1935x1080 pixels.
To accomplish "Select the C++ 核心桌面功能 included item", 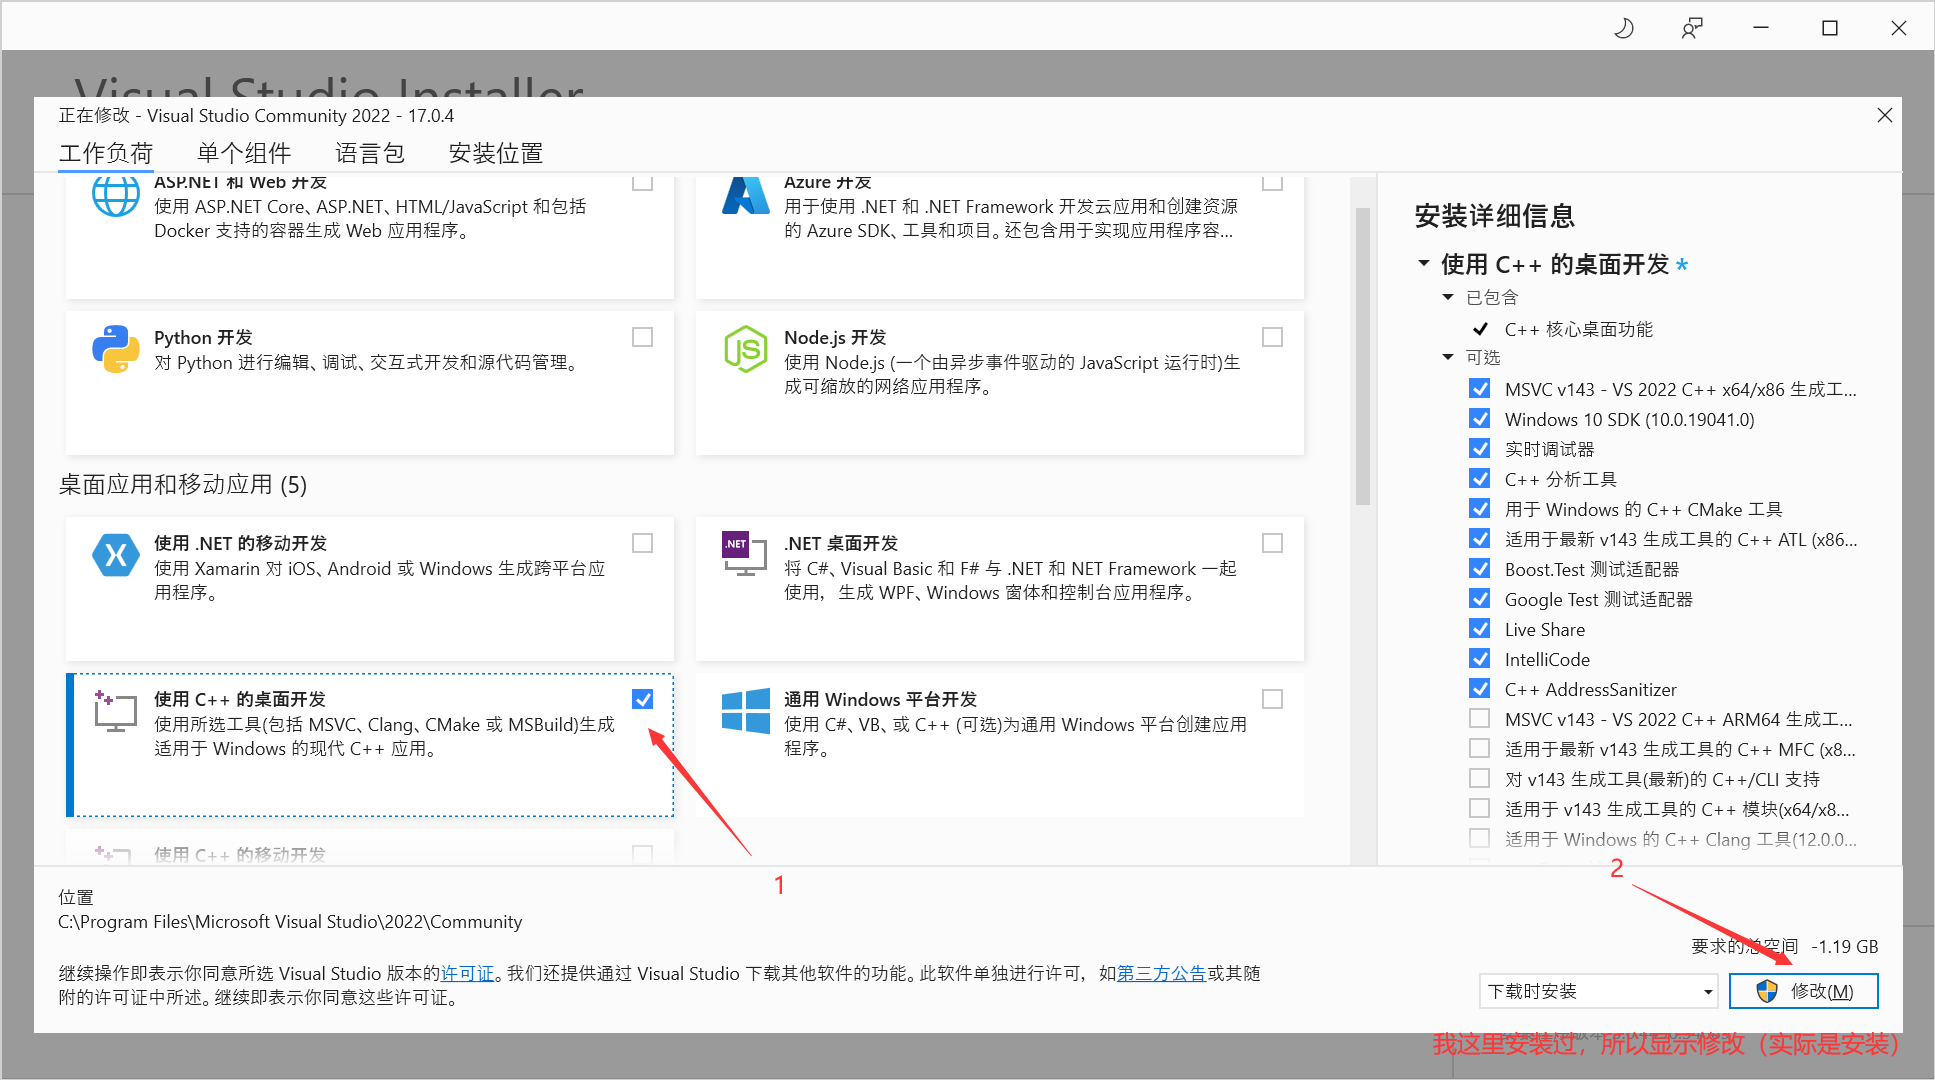I will tap(1578, 329).
